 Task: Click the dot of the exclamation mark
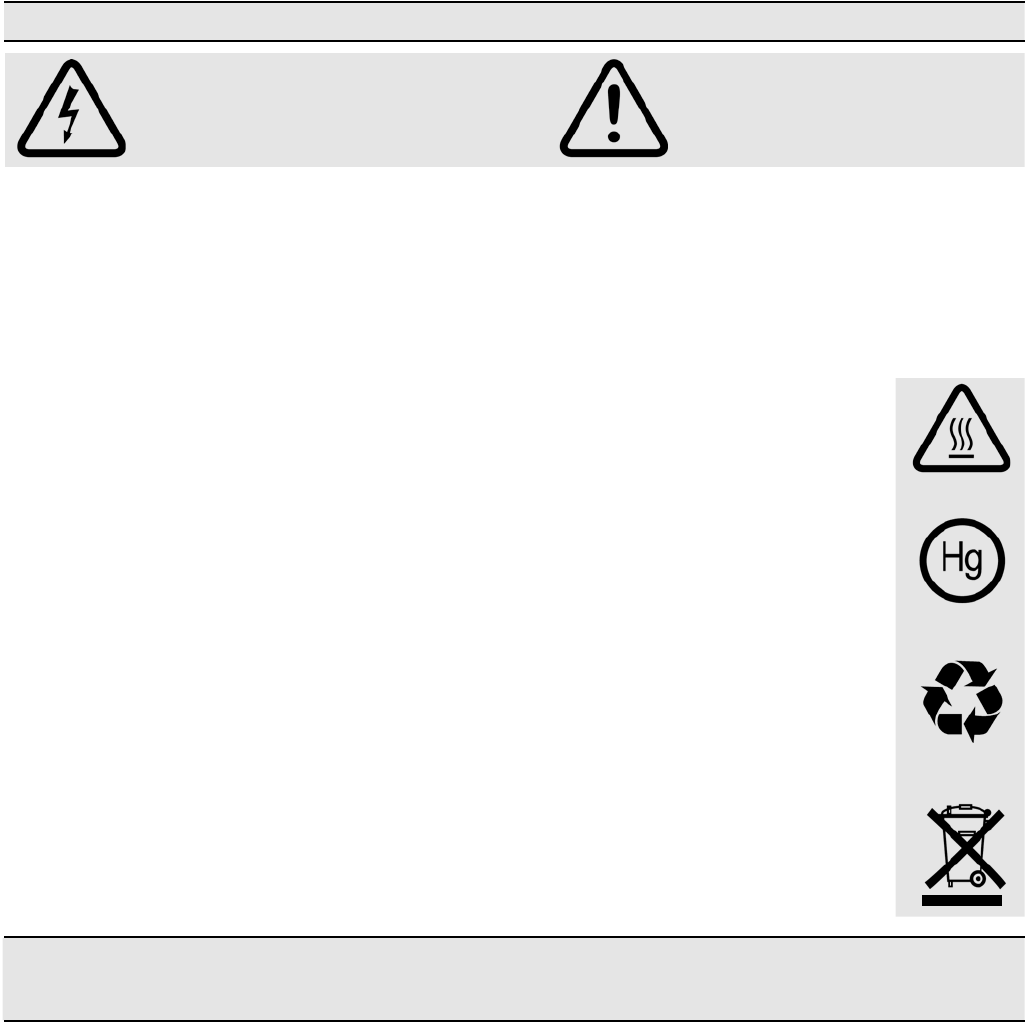614,136
